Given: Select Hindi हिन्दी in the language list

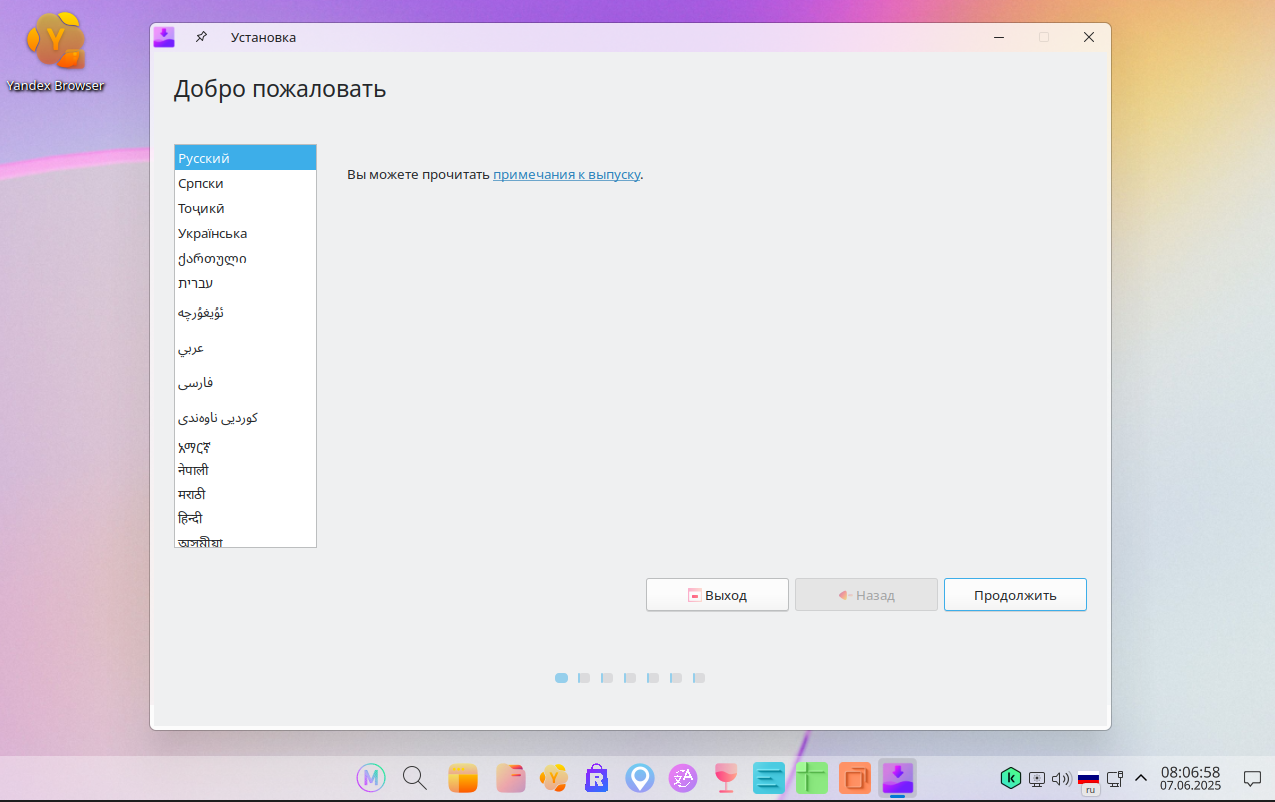Looking at the screenshot, I should tap(245, 518).
